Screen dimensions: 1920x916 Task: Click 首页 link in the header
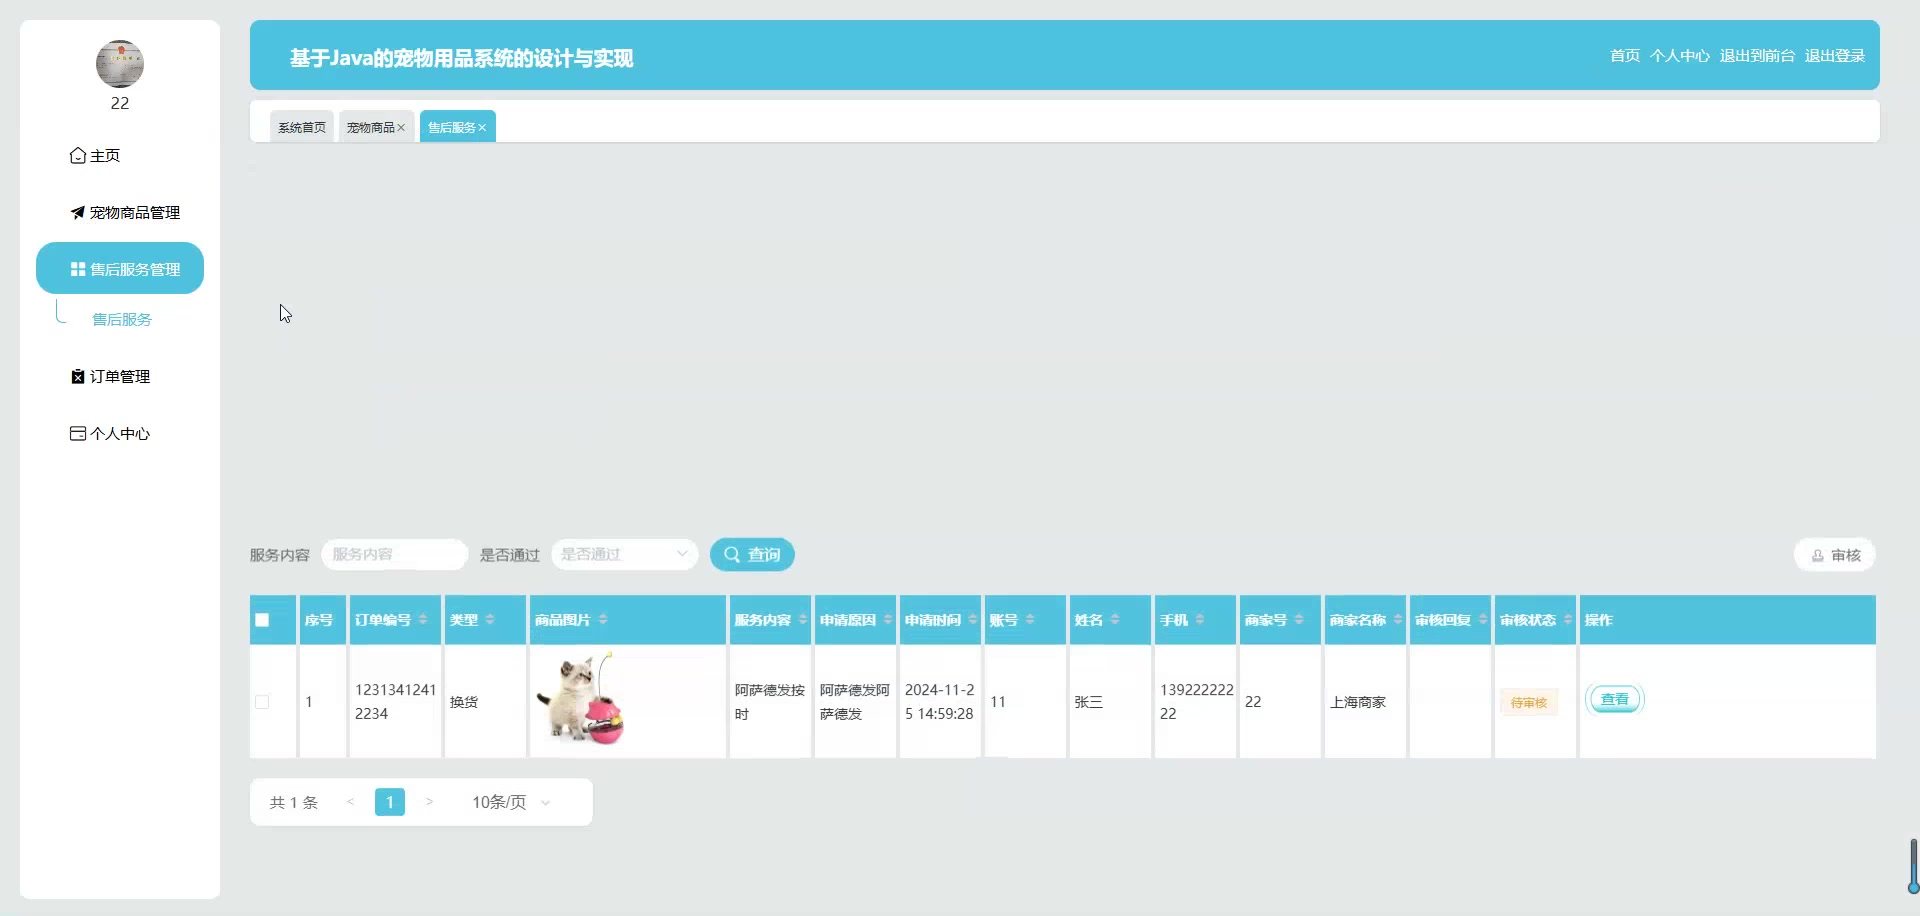[x=1625, y=56]
